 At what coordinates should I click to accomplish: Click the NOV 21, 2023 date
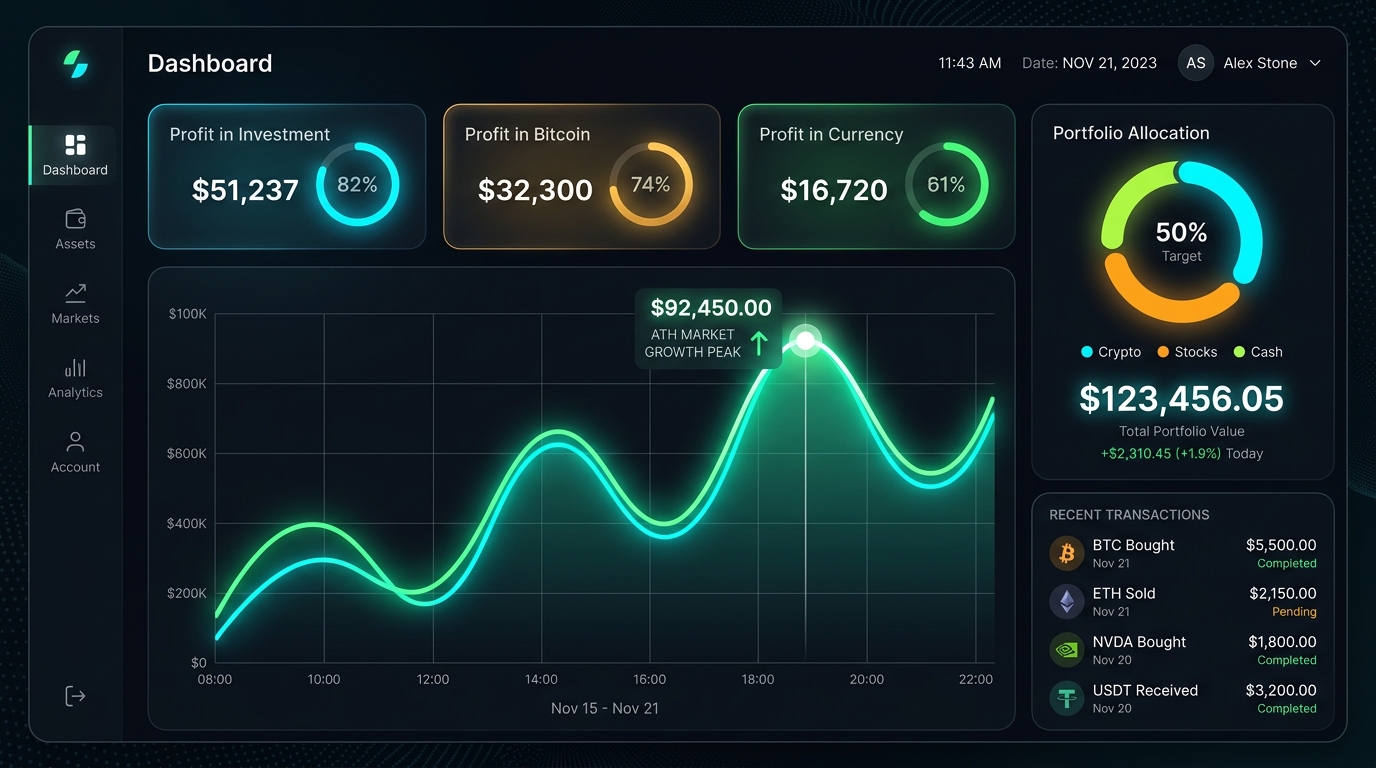(1110, 63)
